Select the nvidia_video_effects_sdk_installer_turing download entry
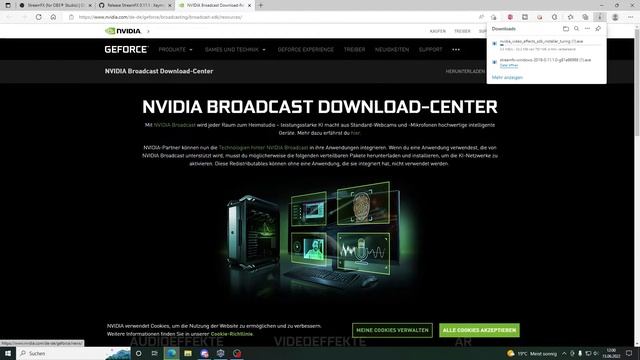 (546, 45)
